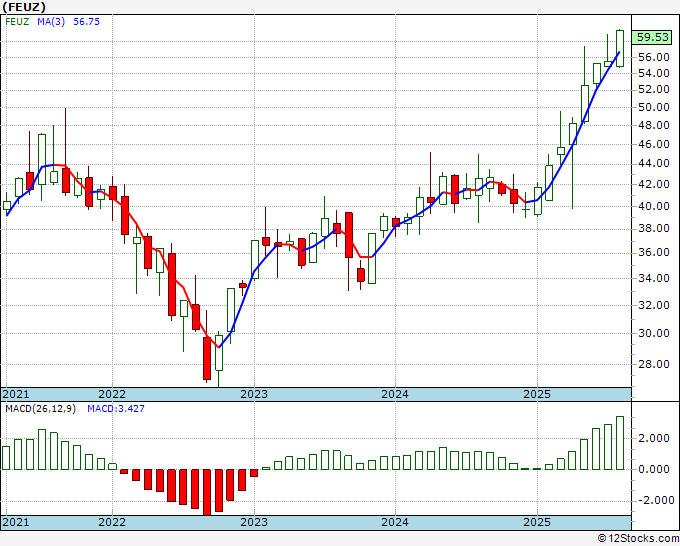Open the 12Stocks.com copyright link
This screenshot has width=680, height=546.
click(638, 539)
